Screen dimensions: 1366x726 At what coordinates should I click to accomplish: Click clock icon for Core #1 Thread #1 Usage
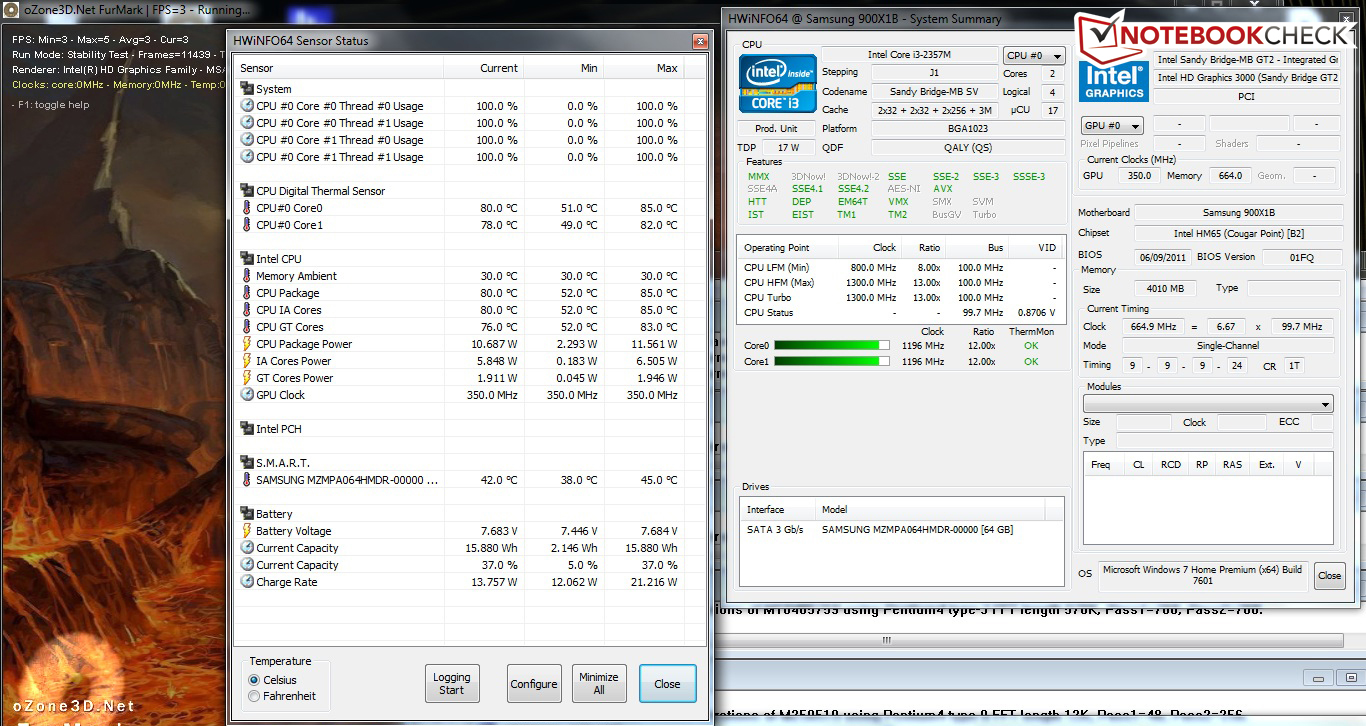click(247, 157)
